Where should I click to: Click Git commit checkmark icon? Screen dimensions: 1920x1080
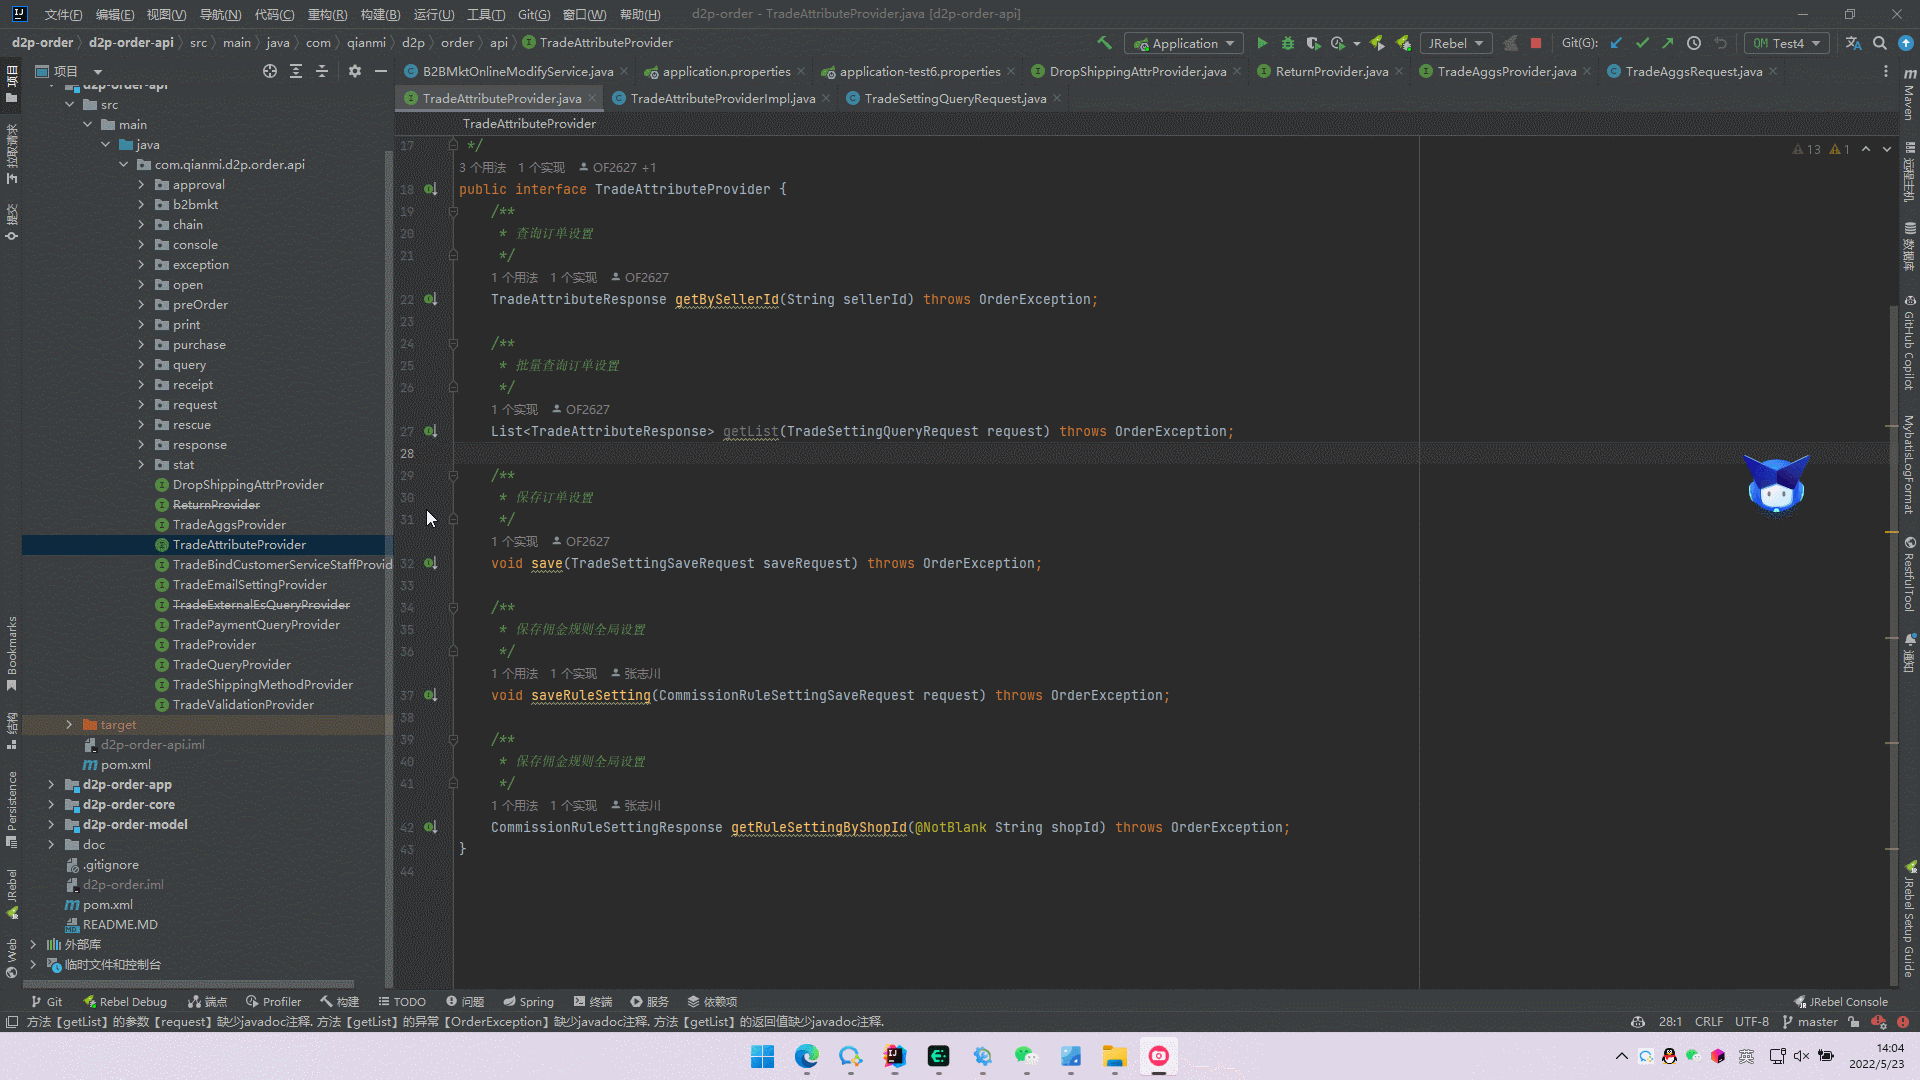point(1642,43)
